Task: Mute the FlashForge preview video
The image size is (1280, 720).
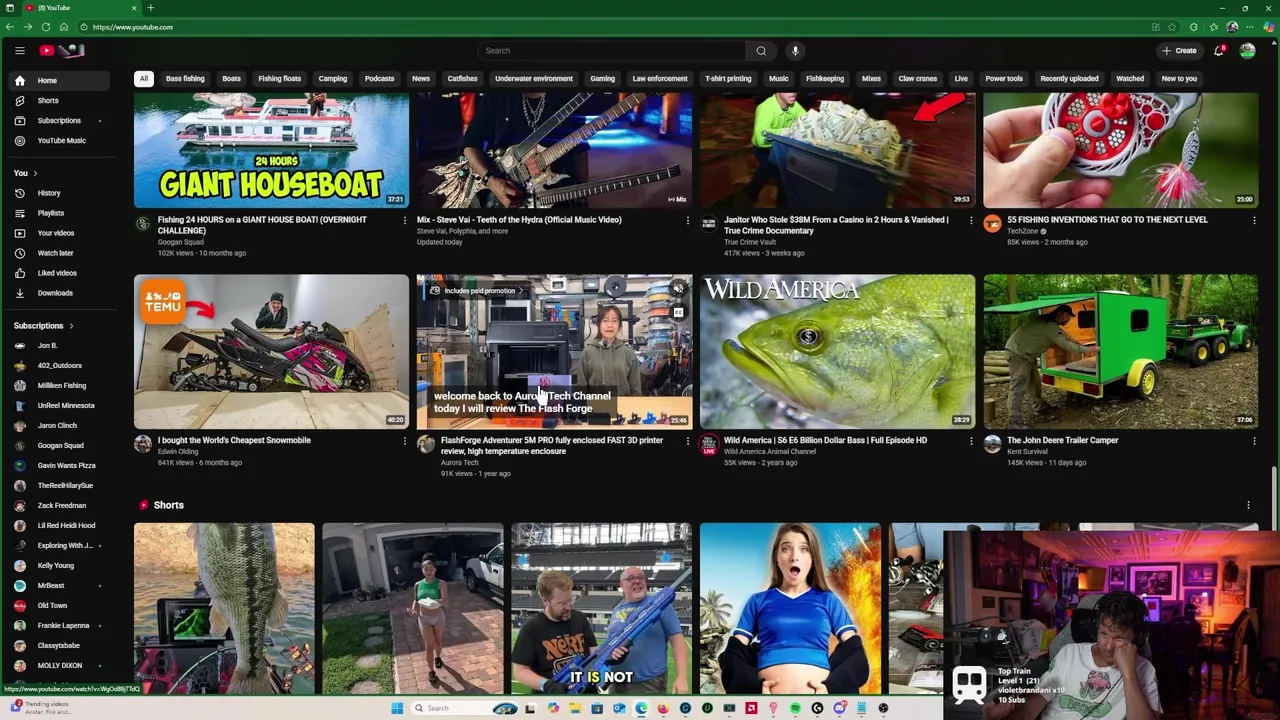Action: point(678,290)
